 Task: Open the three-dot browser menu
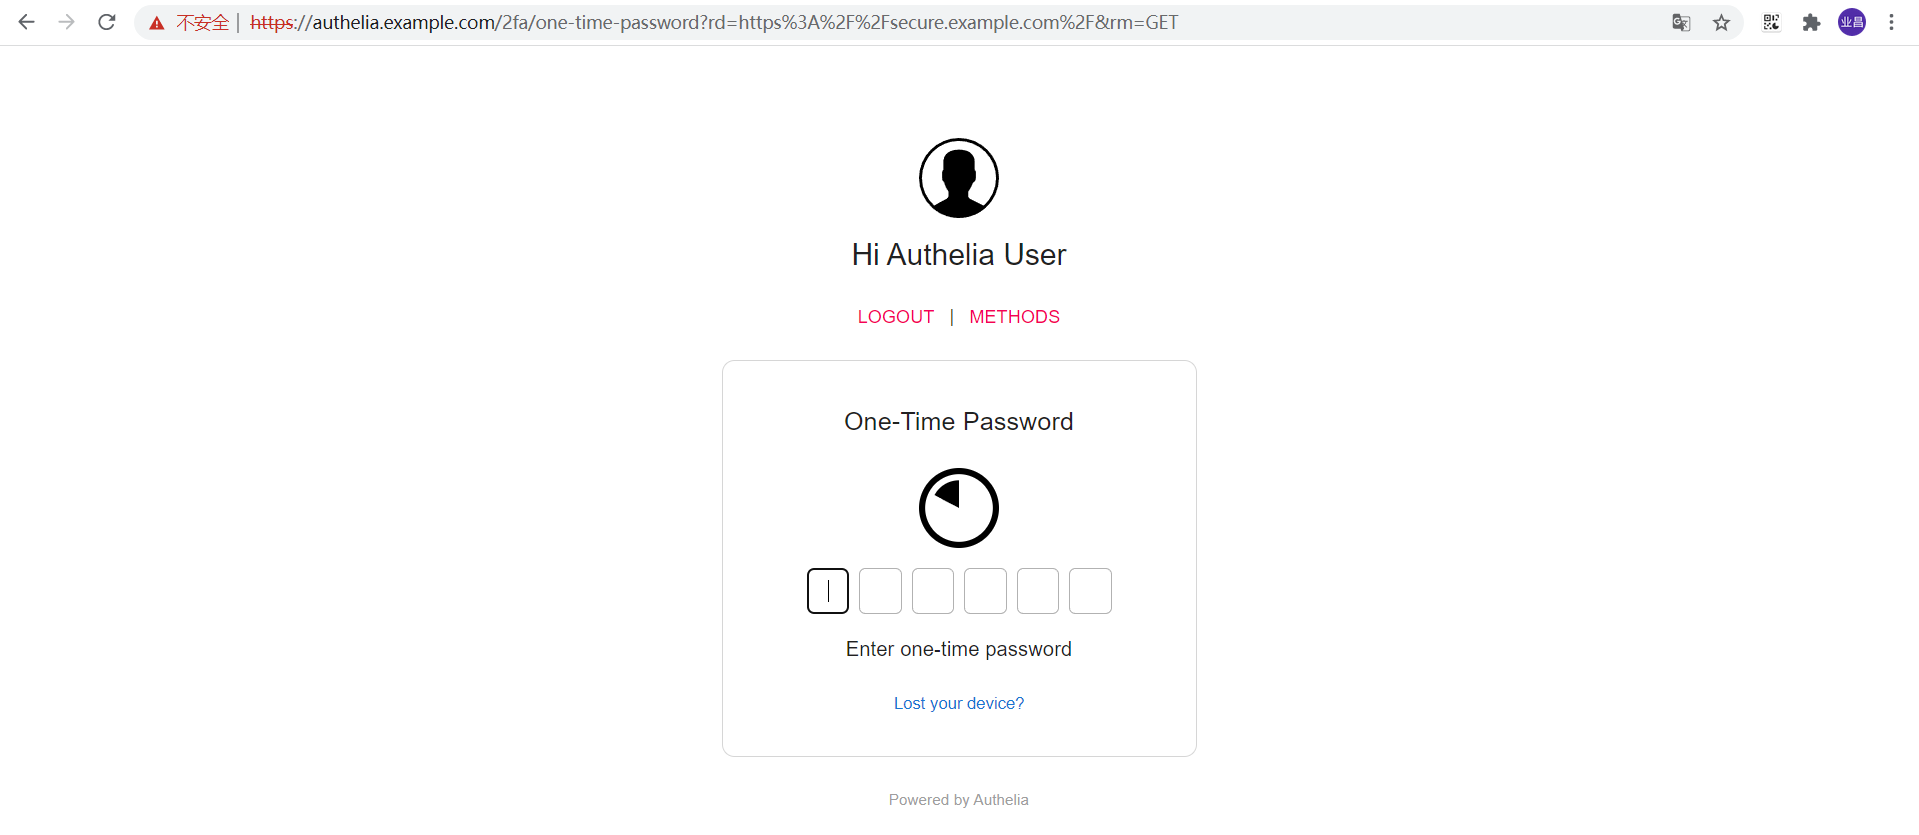point(1891,22)
